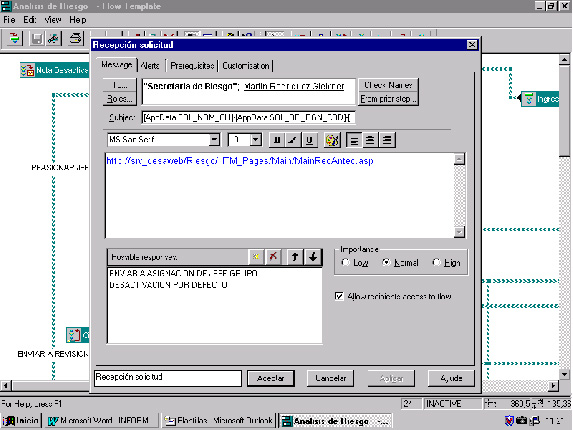Switch to the Prerequisites tab
The image size is (573, 430).
[x=192, y=66]
